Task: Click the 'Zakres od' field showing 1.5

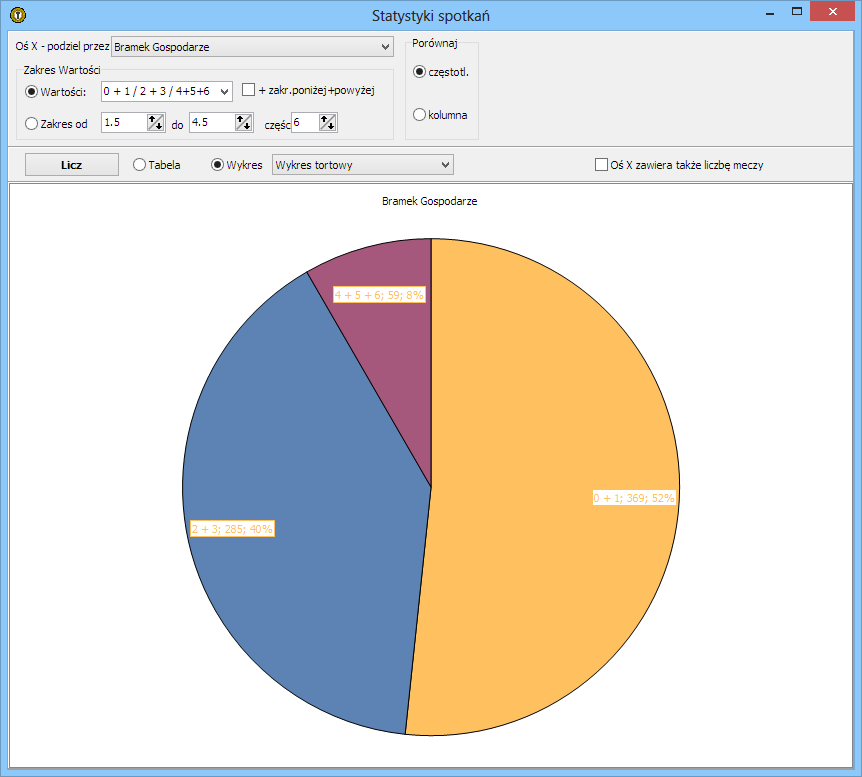Action: coord(124,123)
